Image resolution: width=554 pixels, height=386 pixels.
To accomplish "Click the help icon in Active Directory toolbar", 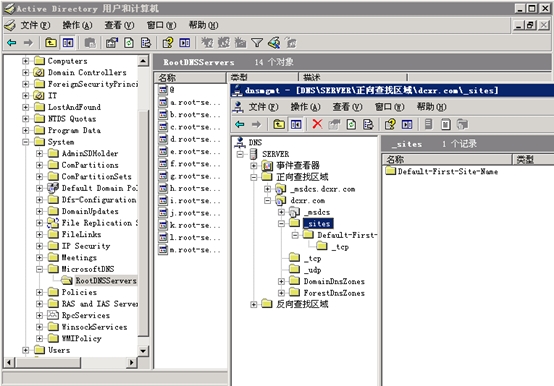I will point(168,43).
